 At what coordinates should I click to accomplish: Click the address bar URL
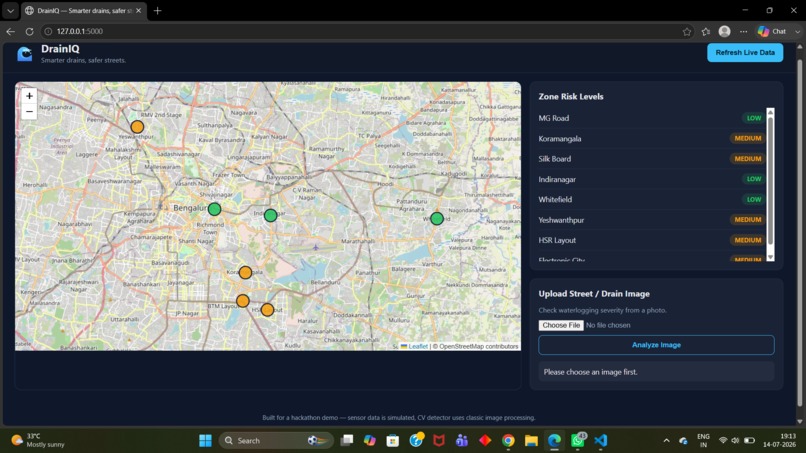pyautogui.click(x=80, y=31)
